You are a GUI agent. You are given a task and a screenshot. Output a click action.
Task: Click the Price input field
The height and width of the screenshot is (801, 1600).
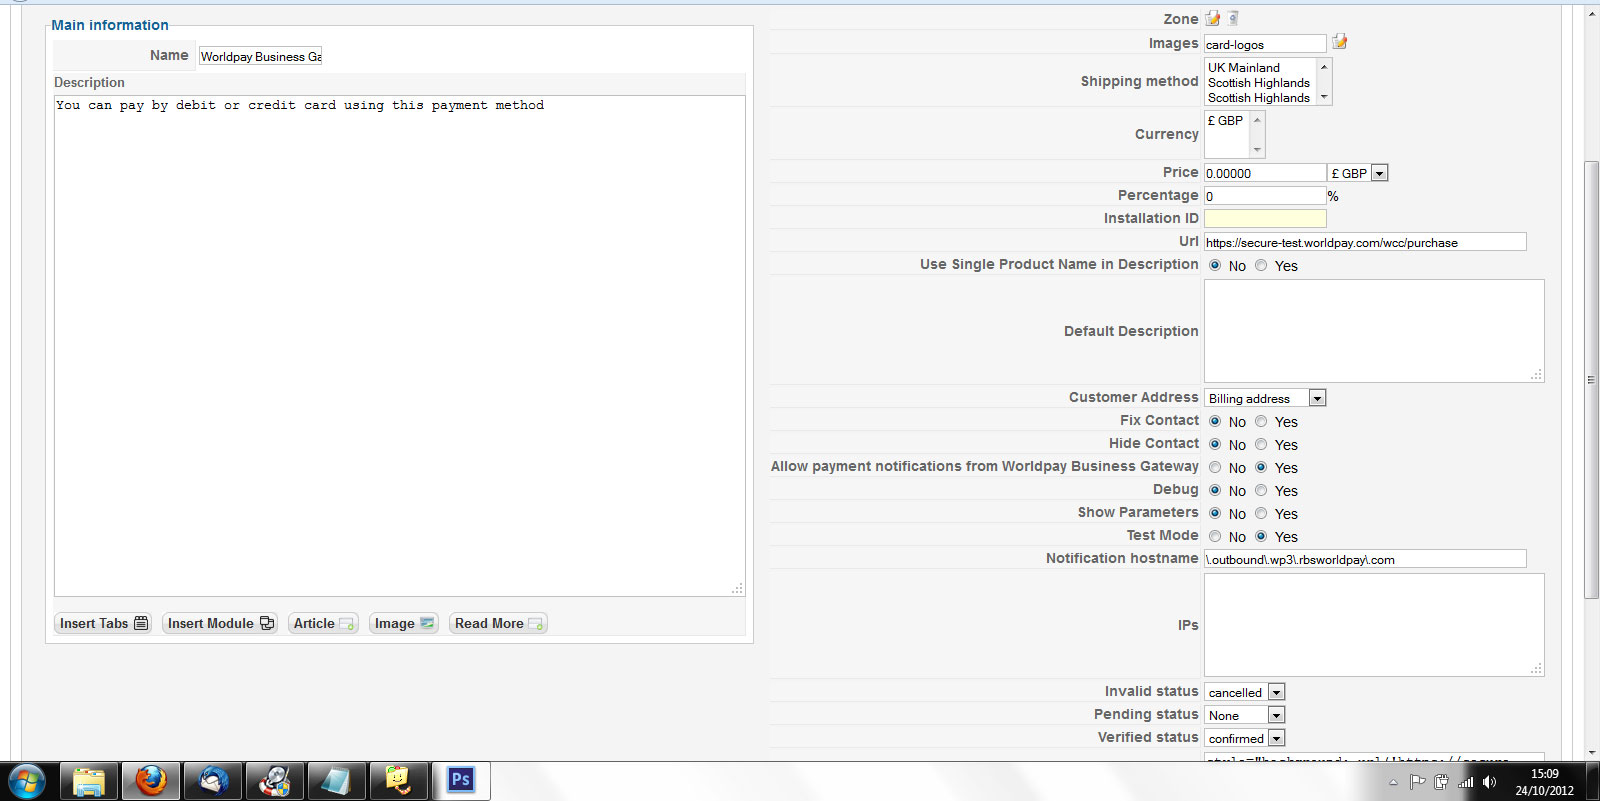click(x=1265, y=173)
